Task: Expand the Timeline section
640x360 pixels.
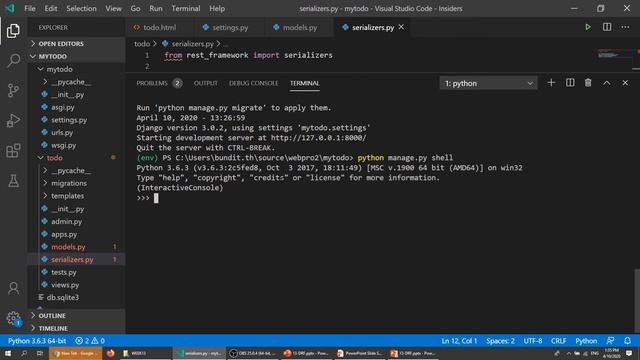Action: tap(76, 328)
